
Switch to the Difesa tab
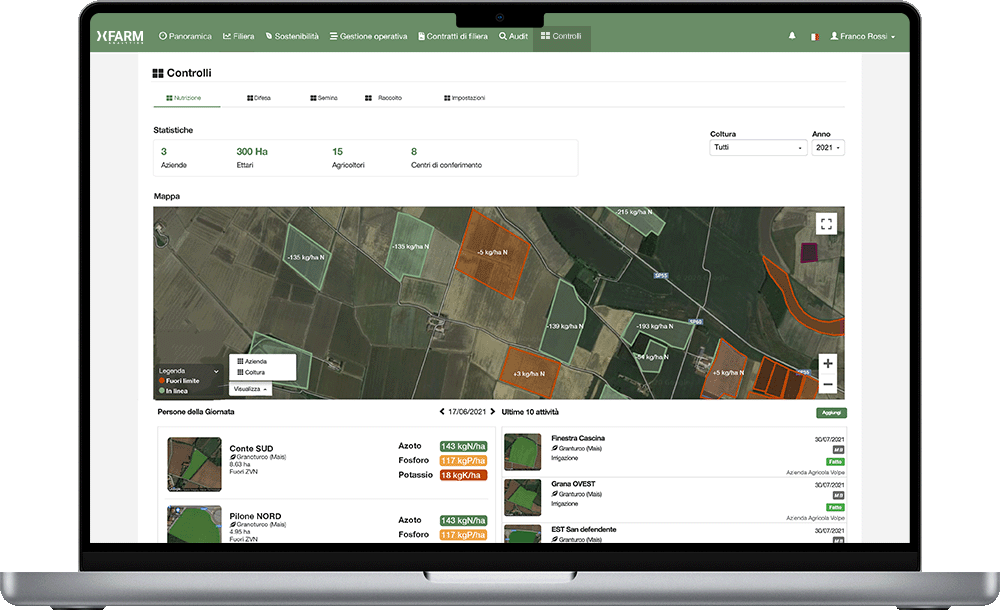[259, 98]
